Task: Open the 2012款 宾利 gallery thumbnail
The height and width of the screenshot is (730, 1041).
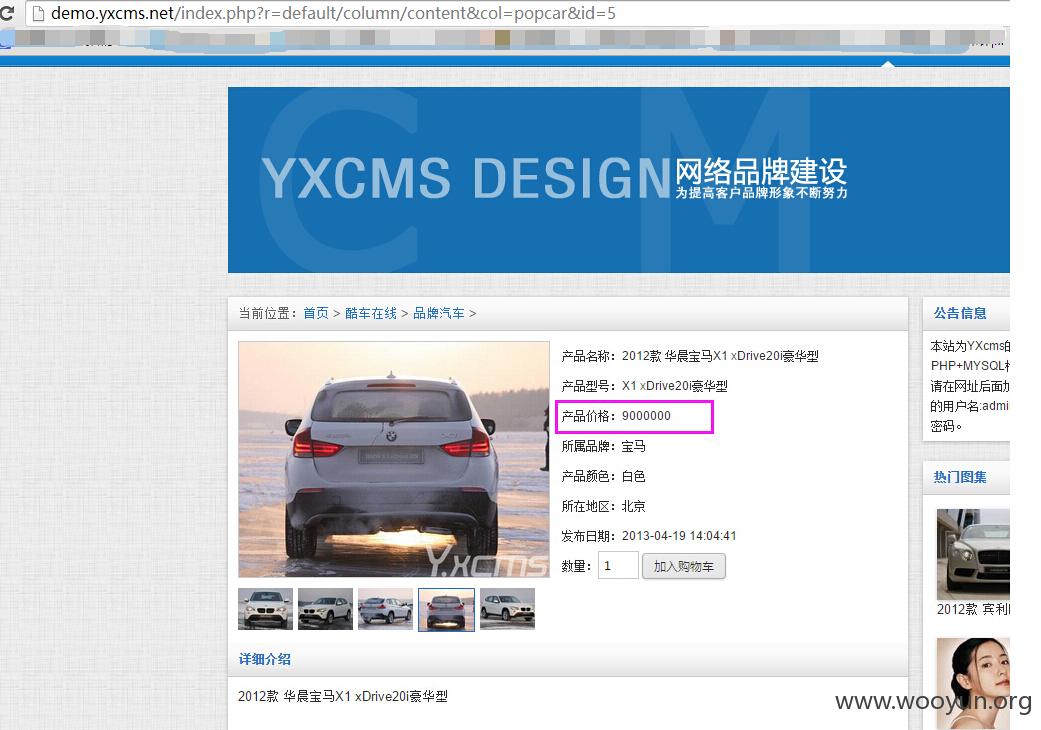Action: 973,554
